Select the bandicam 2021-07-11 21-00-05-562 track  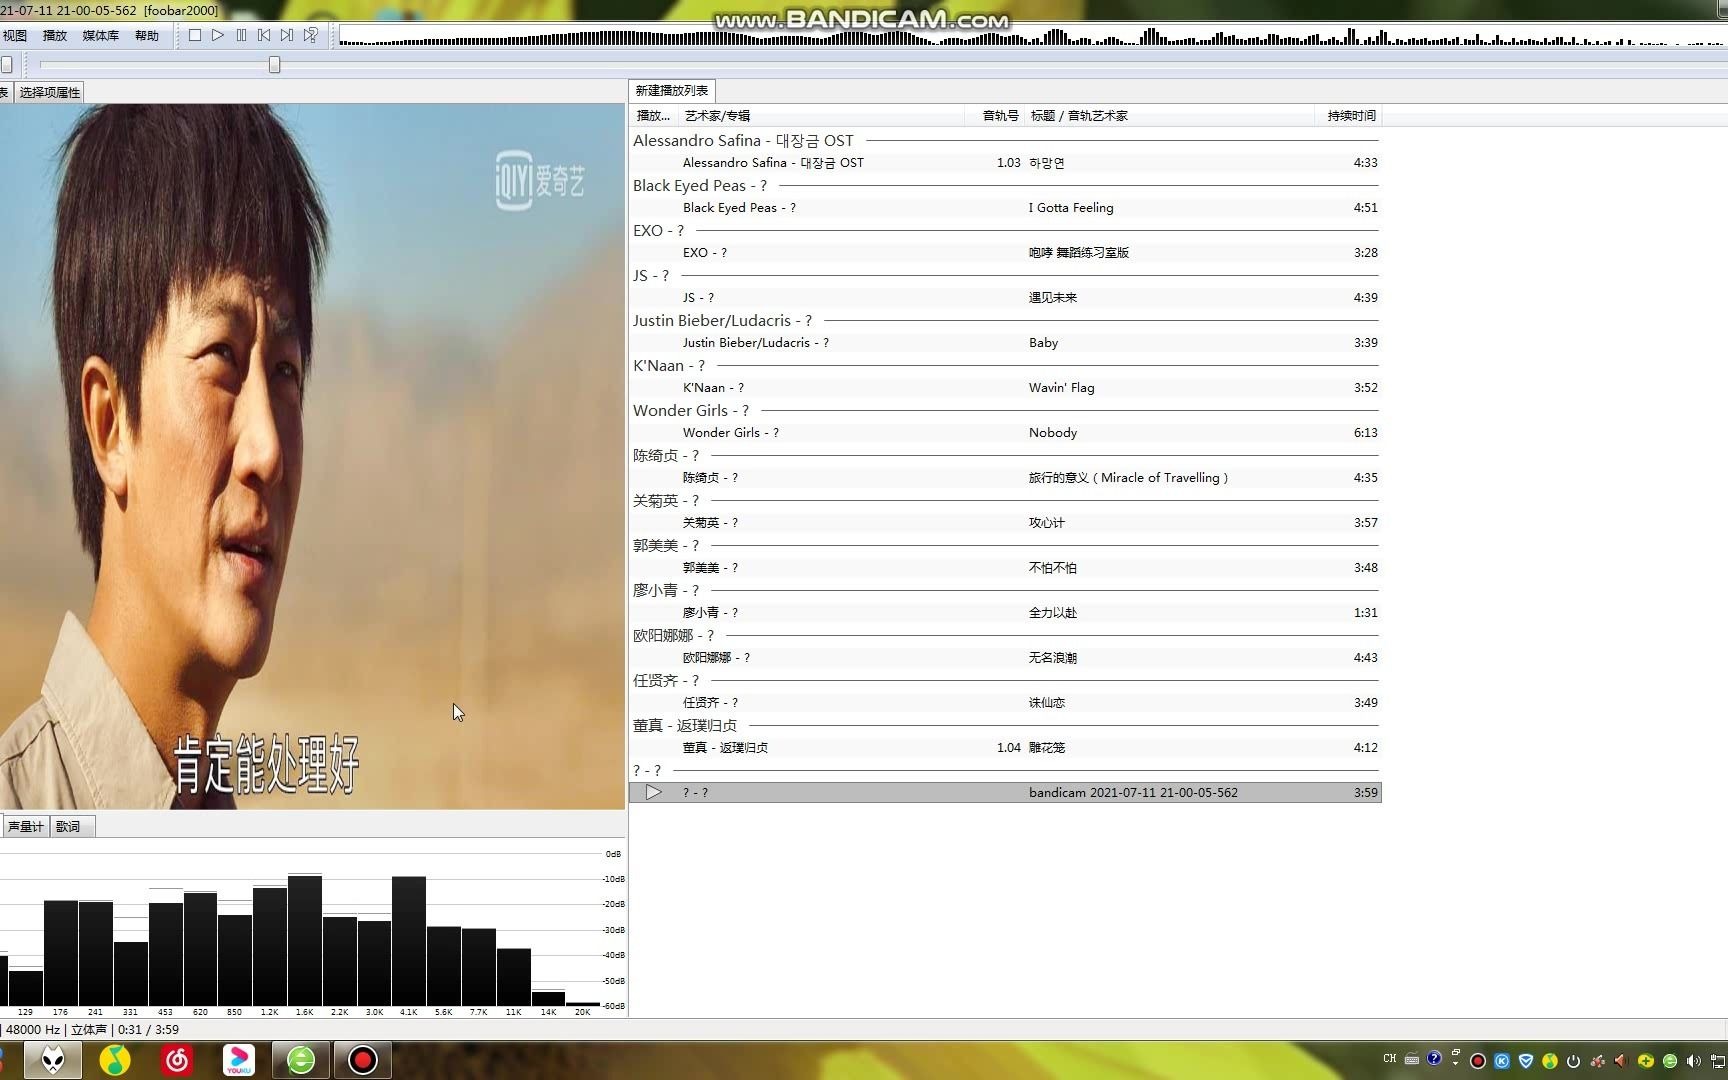[x=1005, y=792]
